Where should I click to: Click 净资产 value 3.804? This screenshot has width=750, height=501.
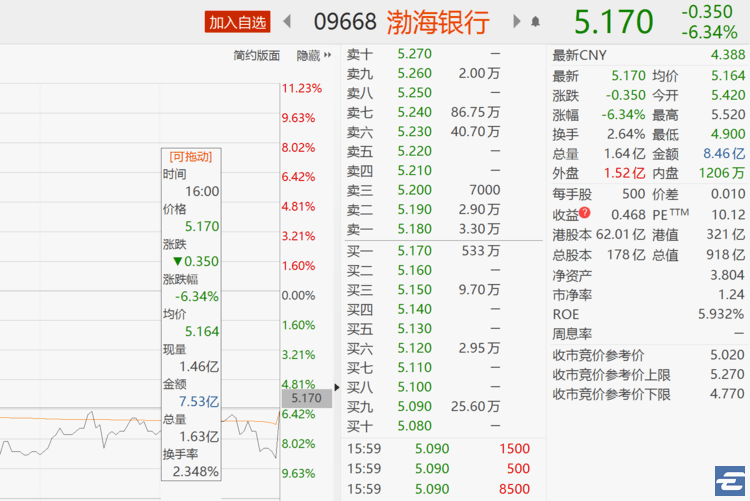coord(727,275)
